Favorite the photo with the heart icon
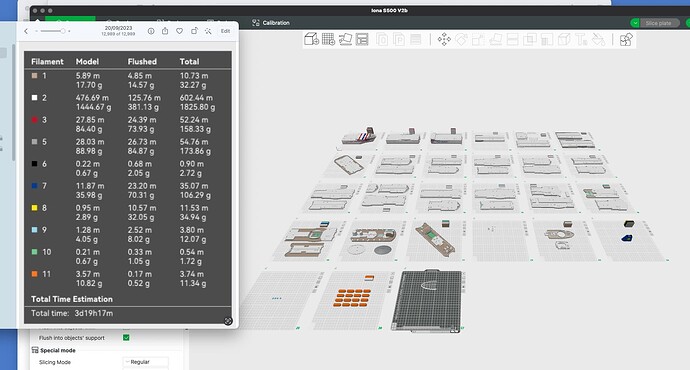The width and height of the screenshot is (690, 370). coord(180,31)
